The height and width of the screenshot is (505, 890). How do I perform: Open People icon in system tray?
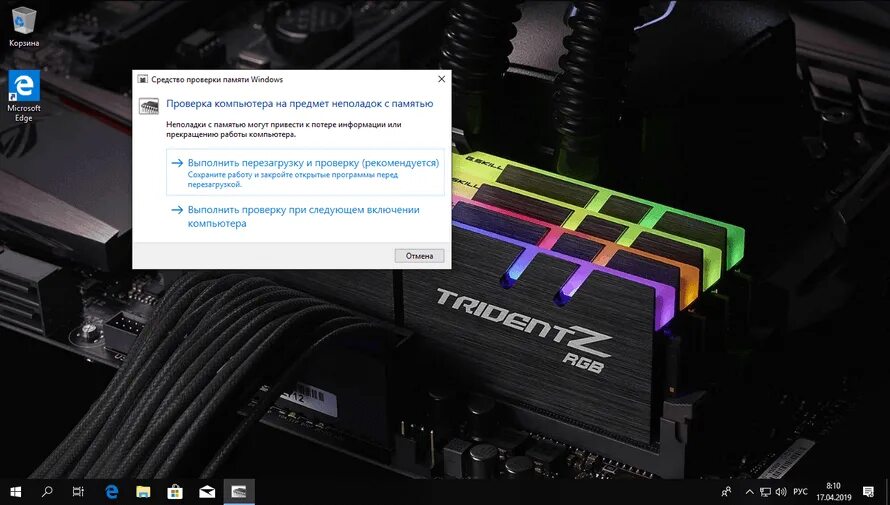tap(726, 492)
